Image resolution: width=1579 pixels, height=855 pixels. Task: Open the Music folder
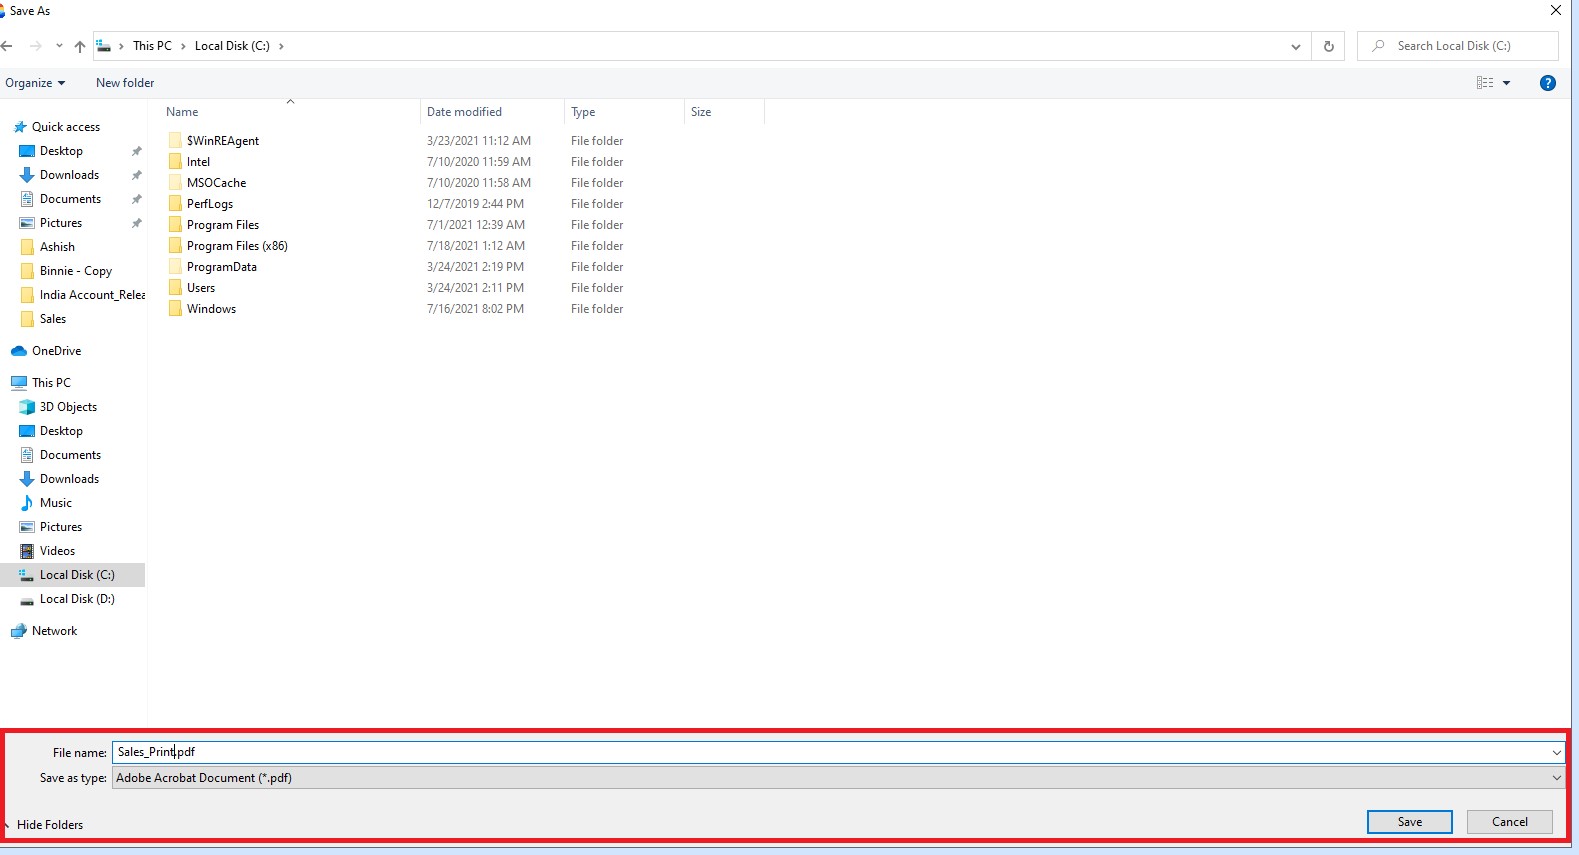coord(56,503)
